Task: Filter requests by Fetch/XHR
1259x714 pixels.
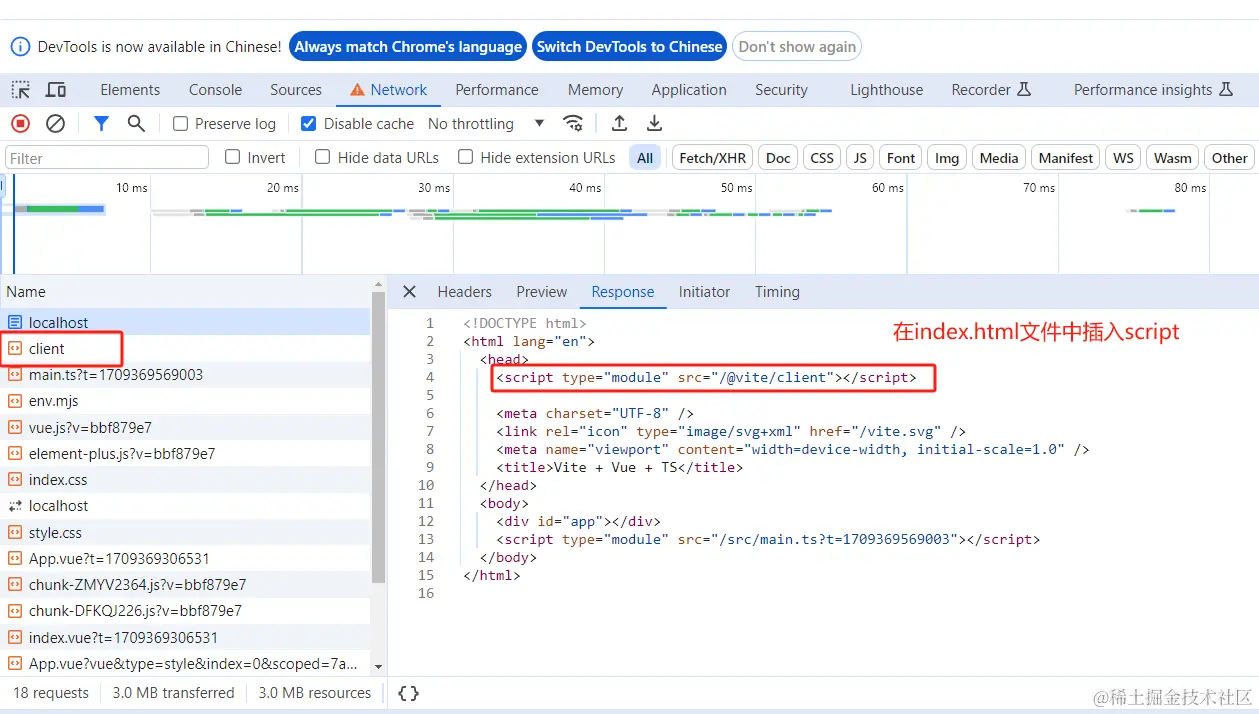Action: [x=713, y=158]
